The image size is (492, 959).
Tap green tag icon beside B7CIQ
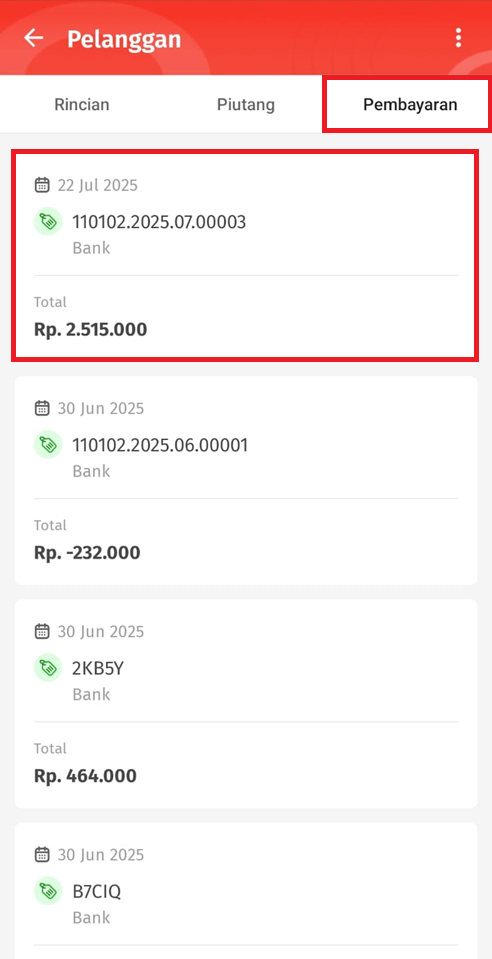click(48, 890)
